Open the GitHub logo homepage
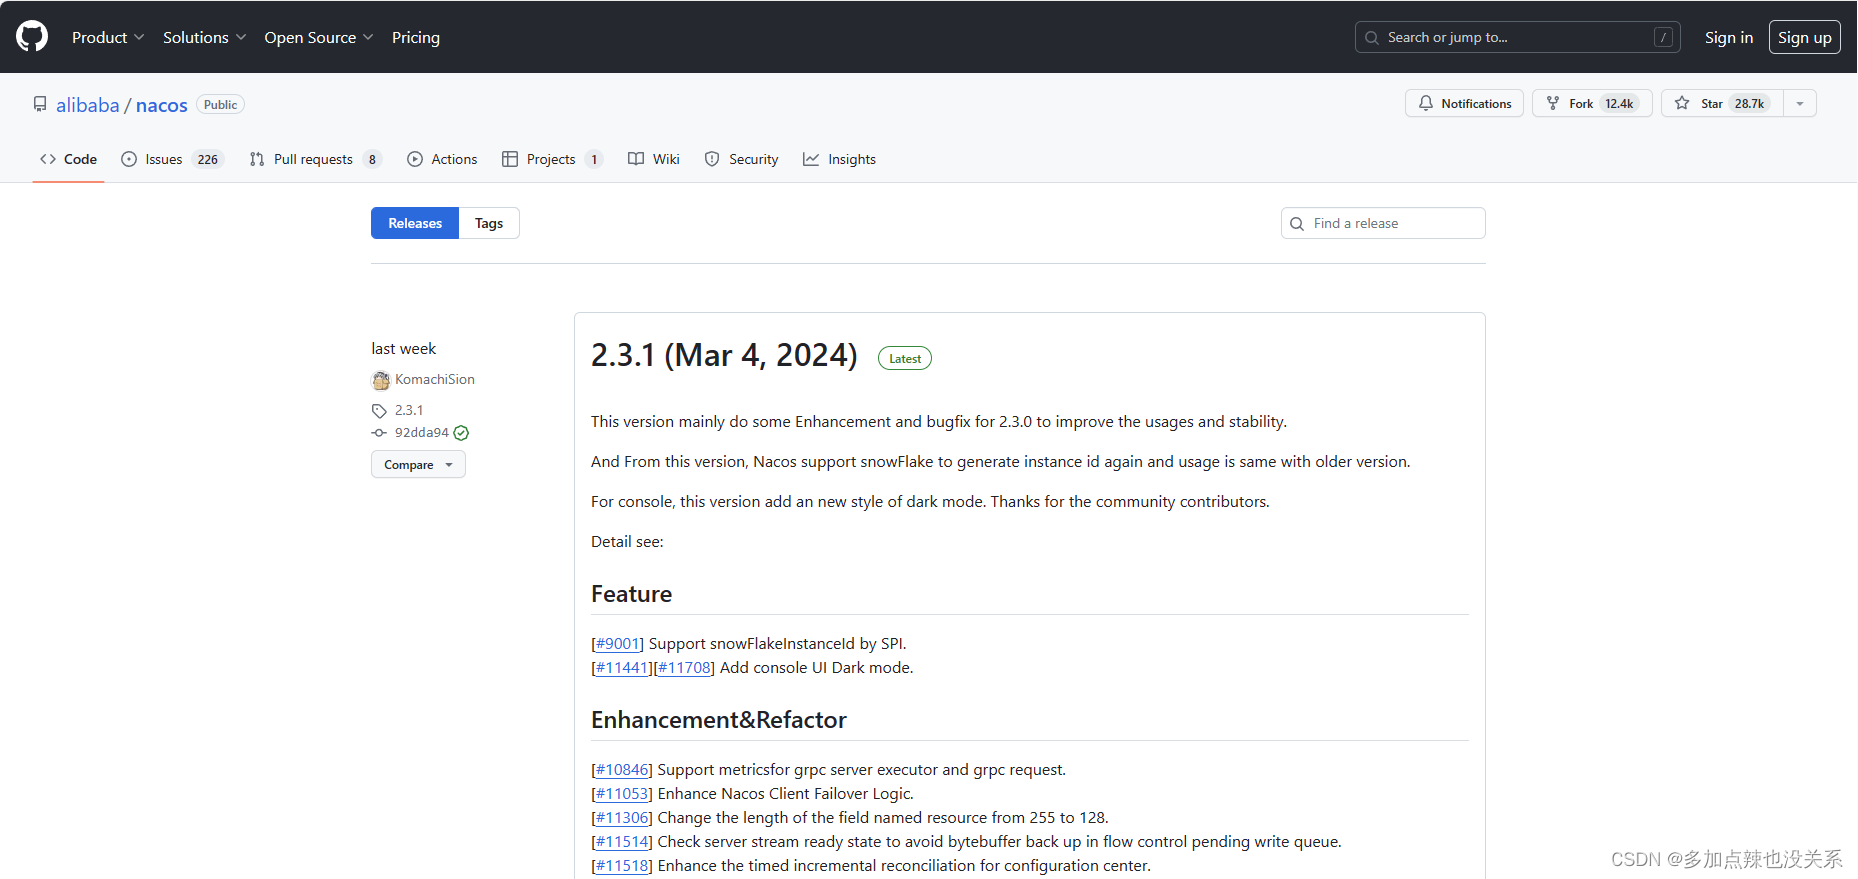 coord(32,37)
